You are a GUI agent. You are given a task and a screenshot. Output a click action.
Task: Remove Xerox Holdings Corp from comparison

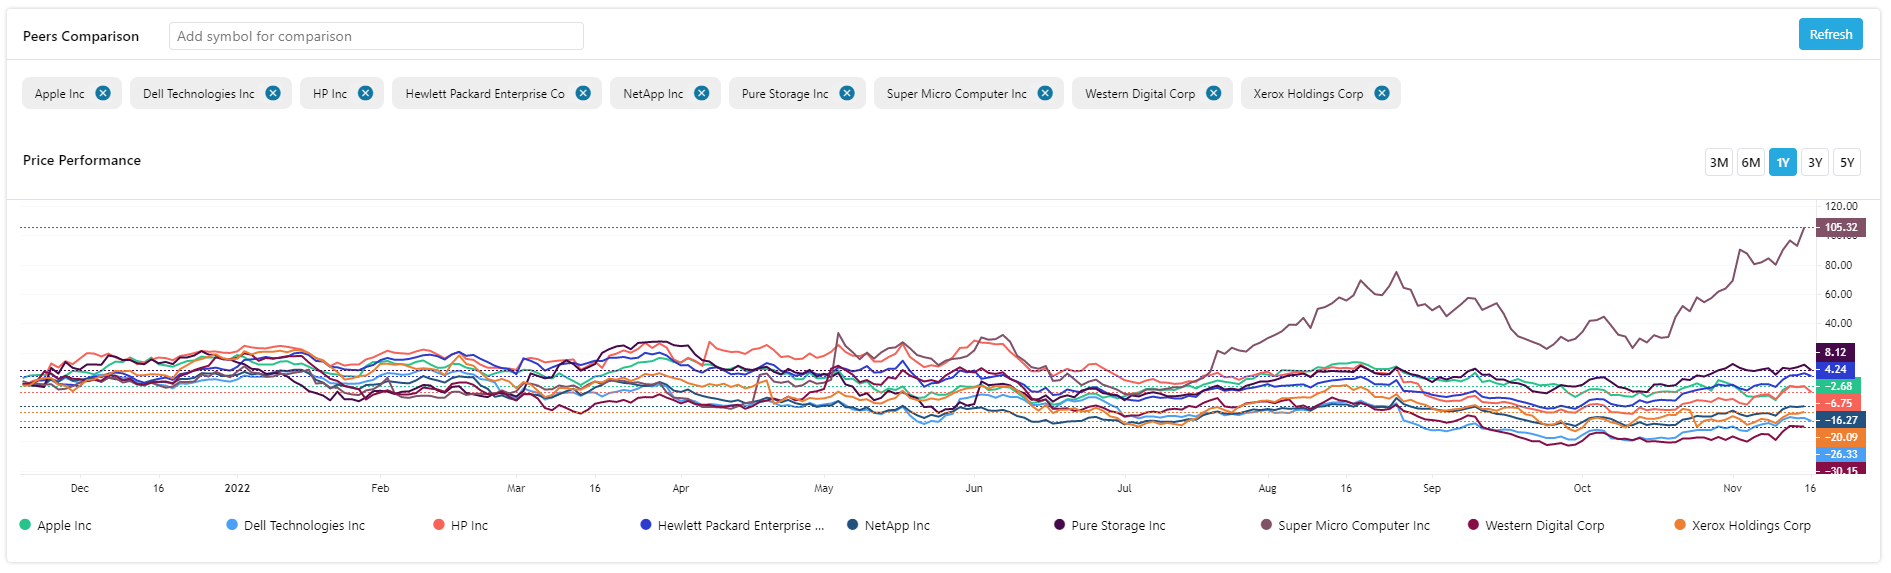1381,93
